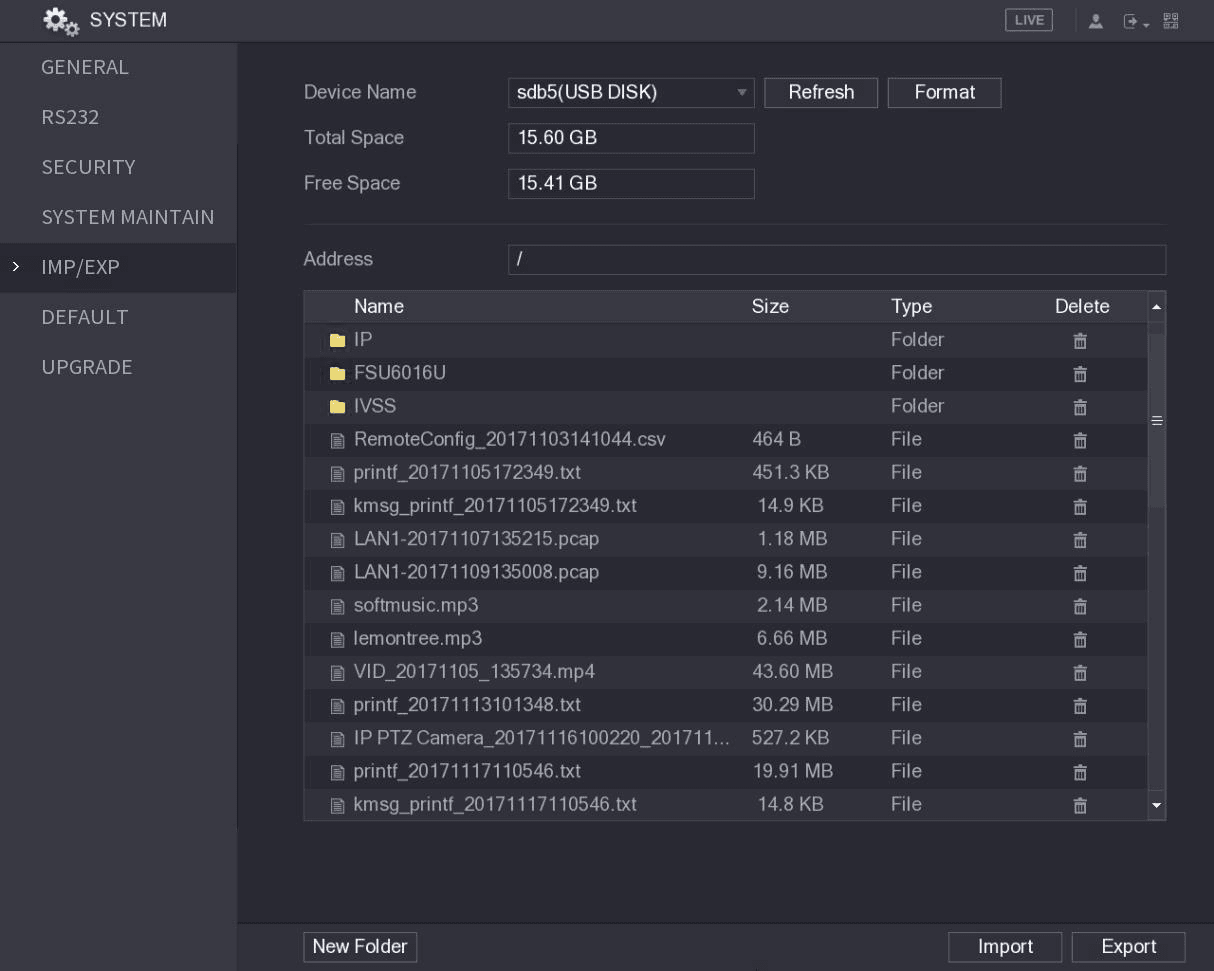Click the Size column header
The width and height of the screenshot is (1214, 971).
tap(770, 307)
